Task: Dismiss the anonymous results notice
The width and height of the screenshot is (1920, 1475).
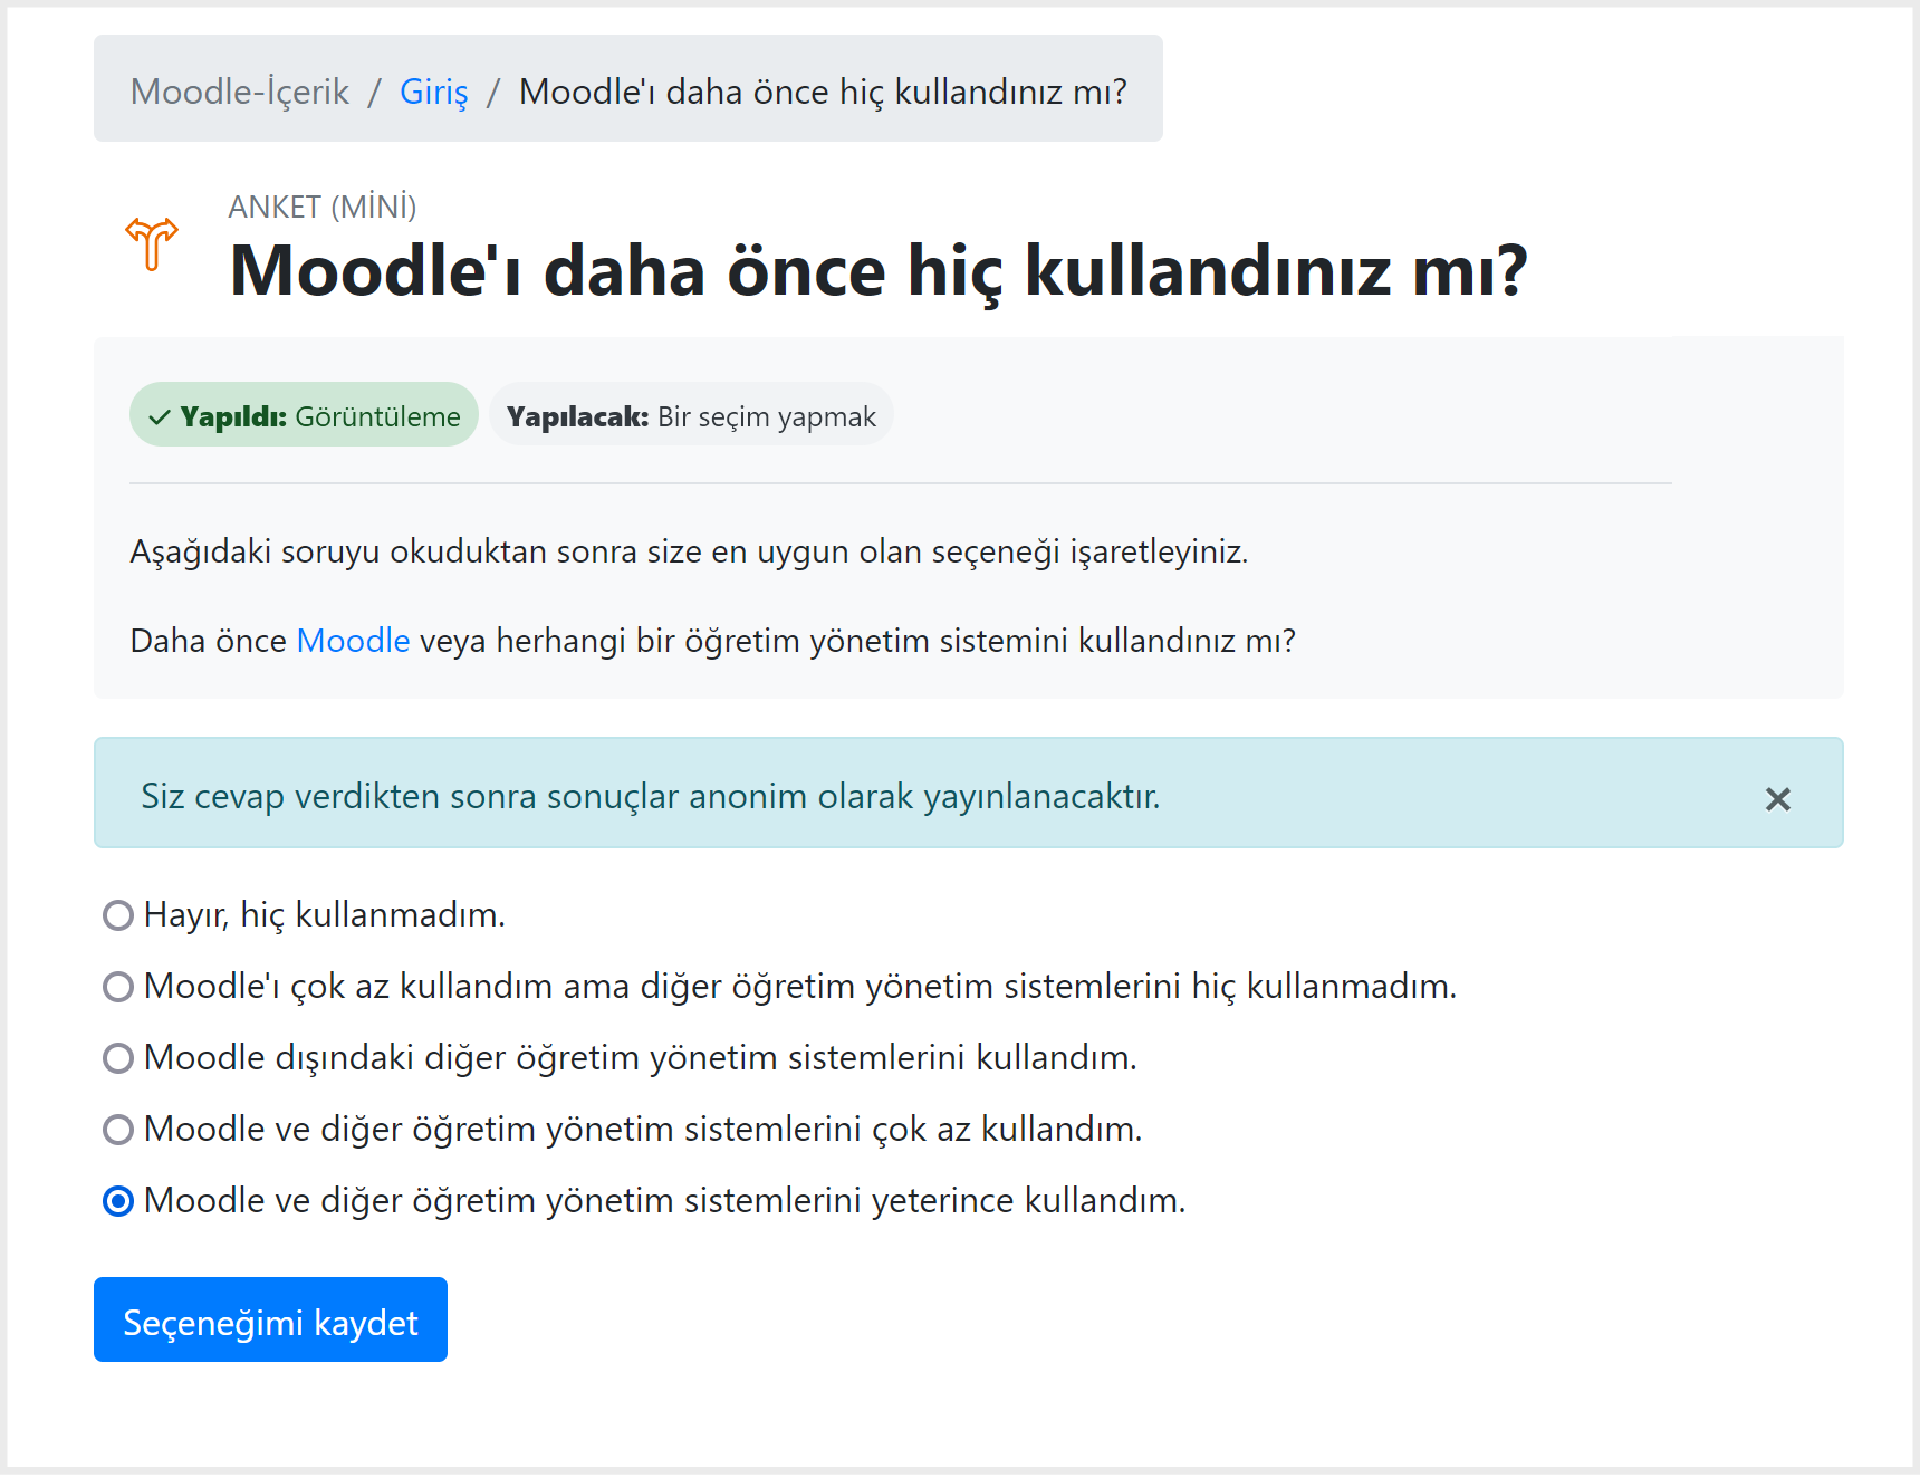Action: [x=1777, y=799]
